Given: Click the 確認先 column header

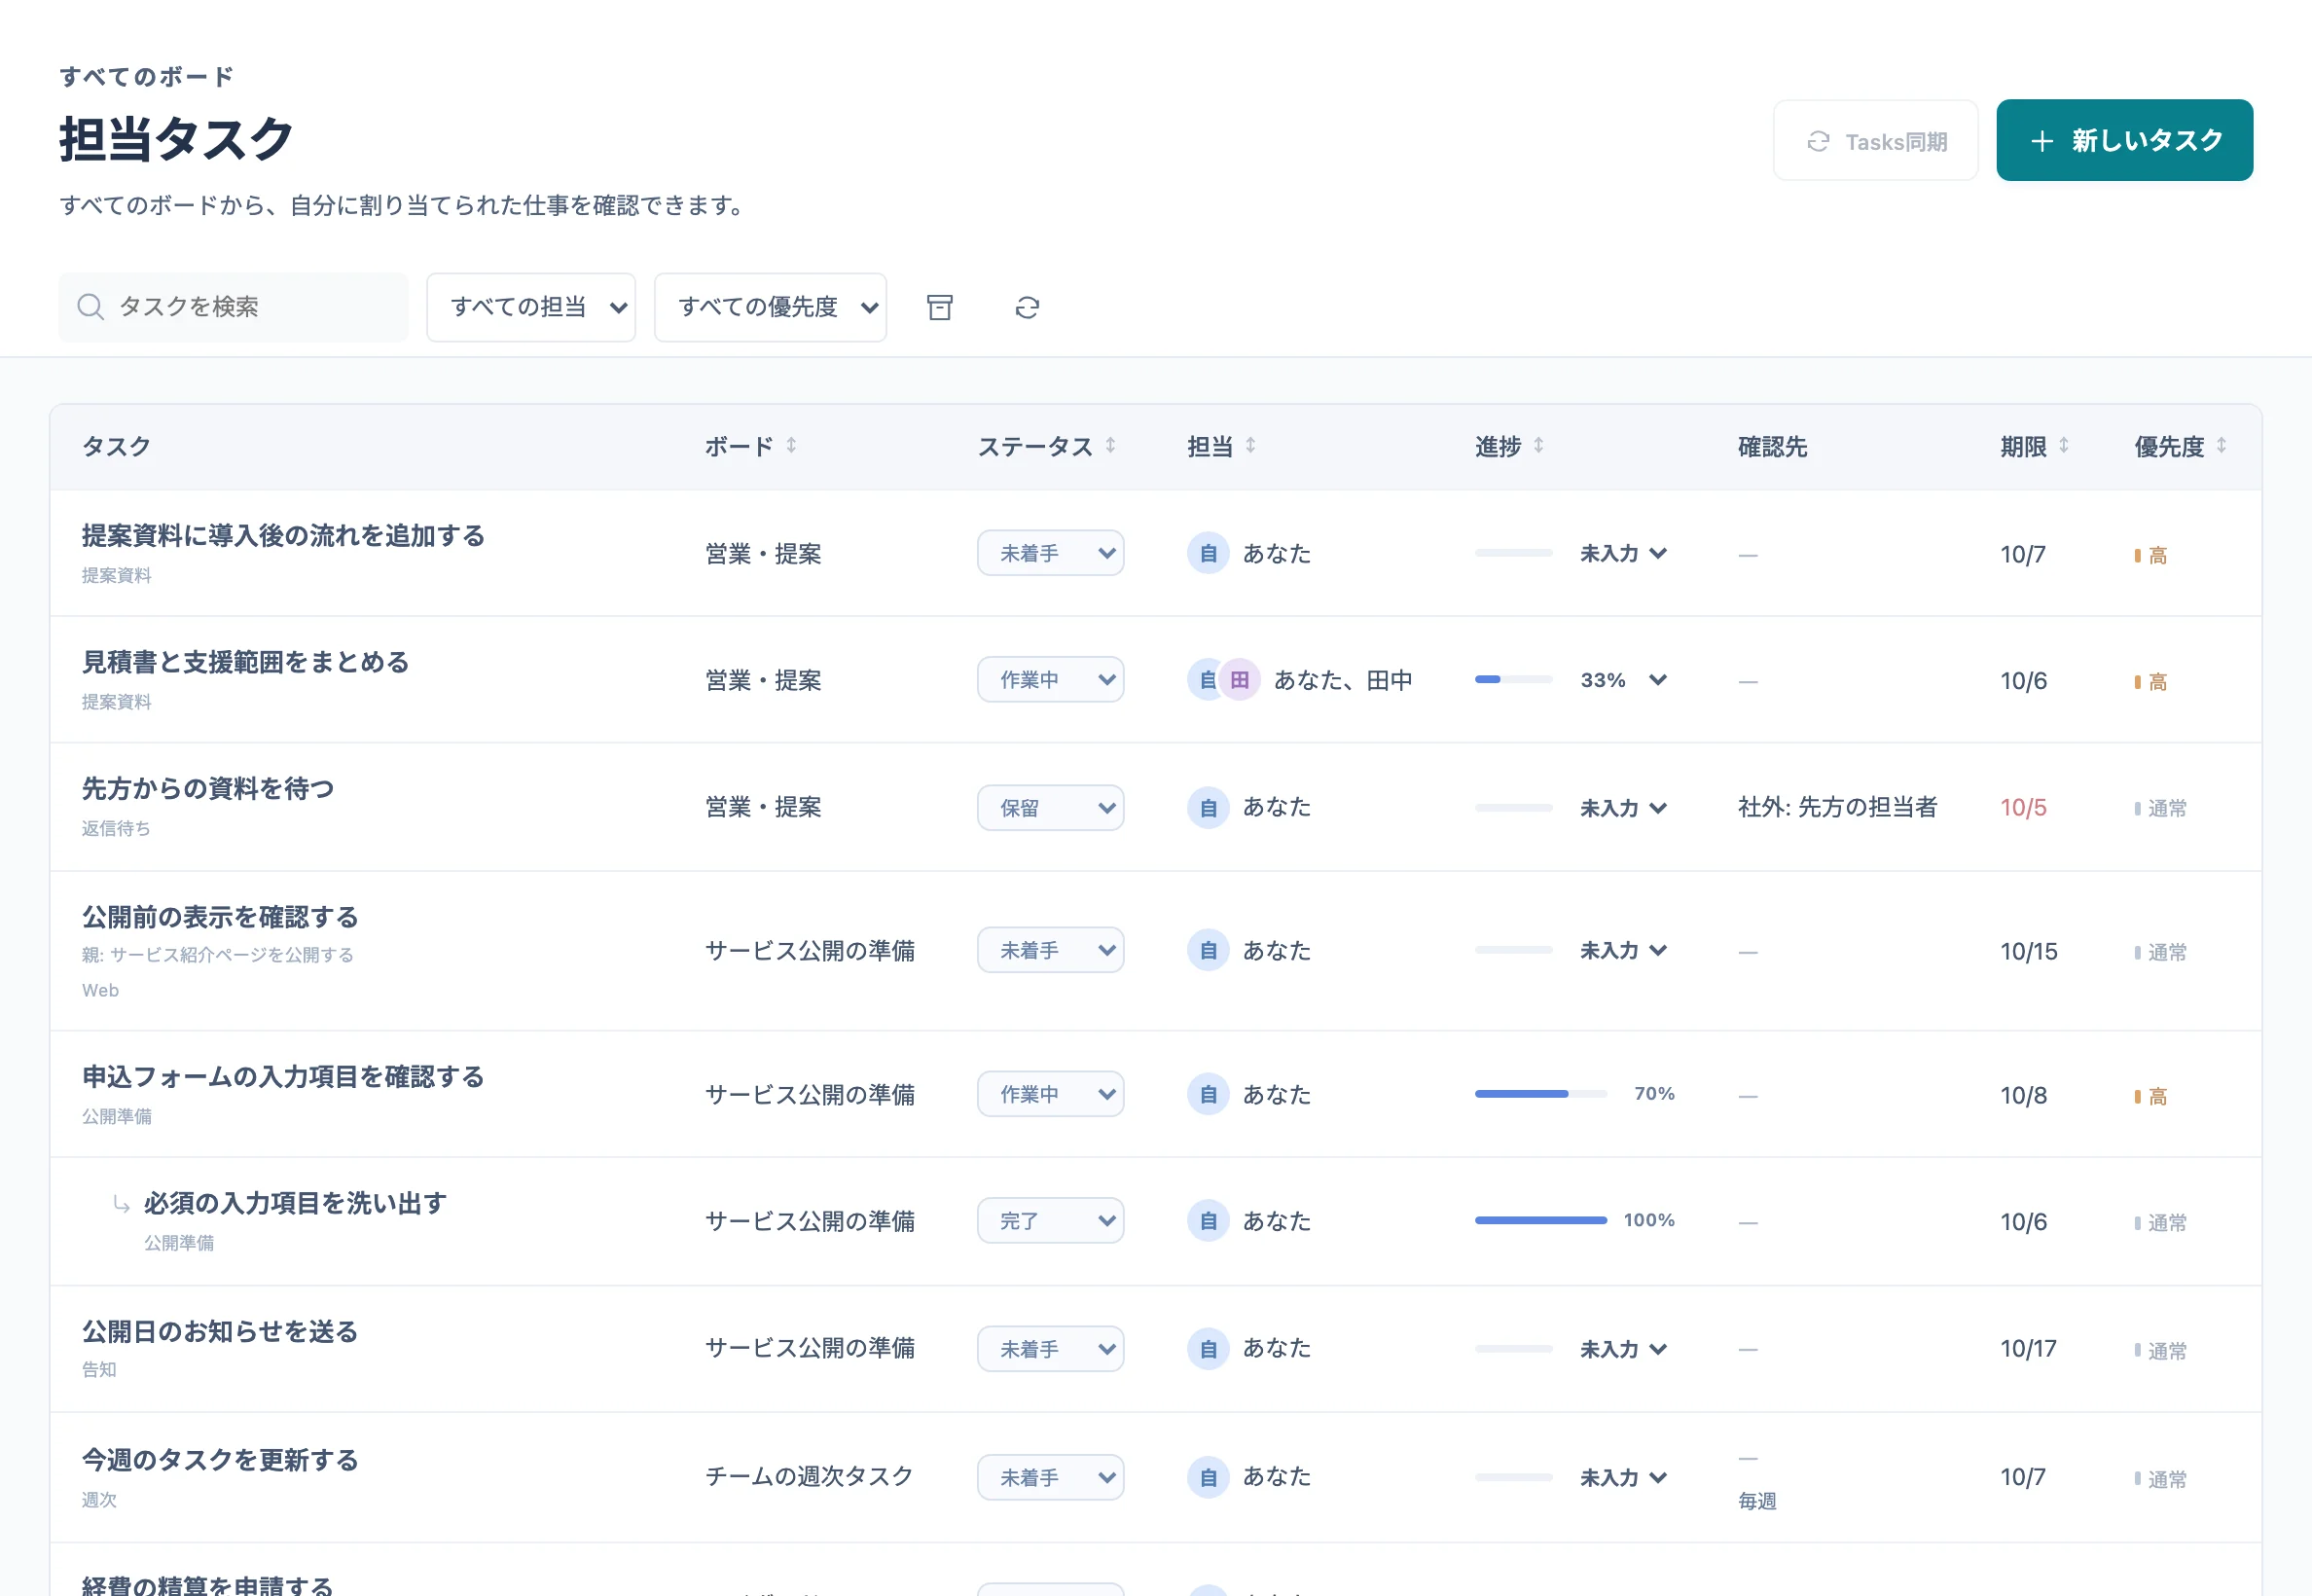Looking at the screenshot, I should pyautogui.click(x=1772, y=447).
